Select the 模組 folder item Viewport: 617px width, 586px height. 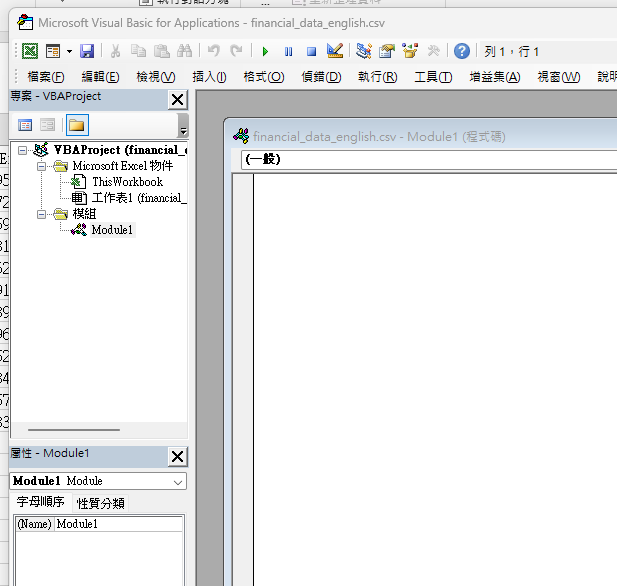[x=84, y=214]
